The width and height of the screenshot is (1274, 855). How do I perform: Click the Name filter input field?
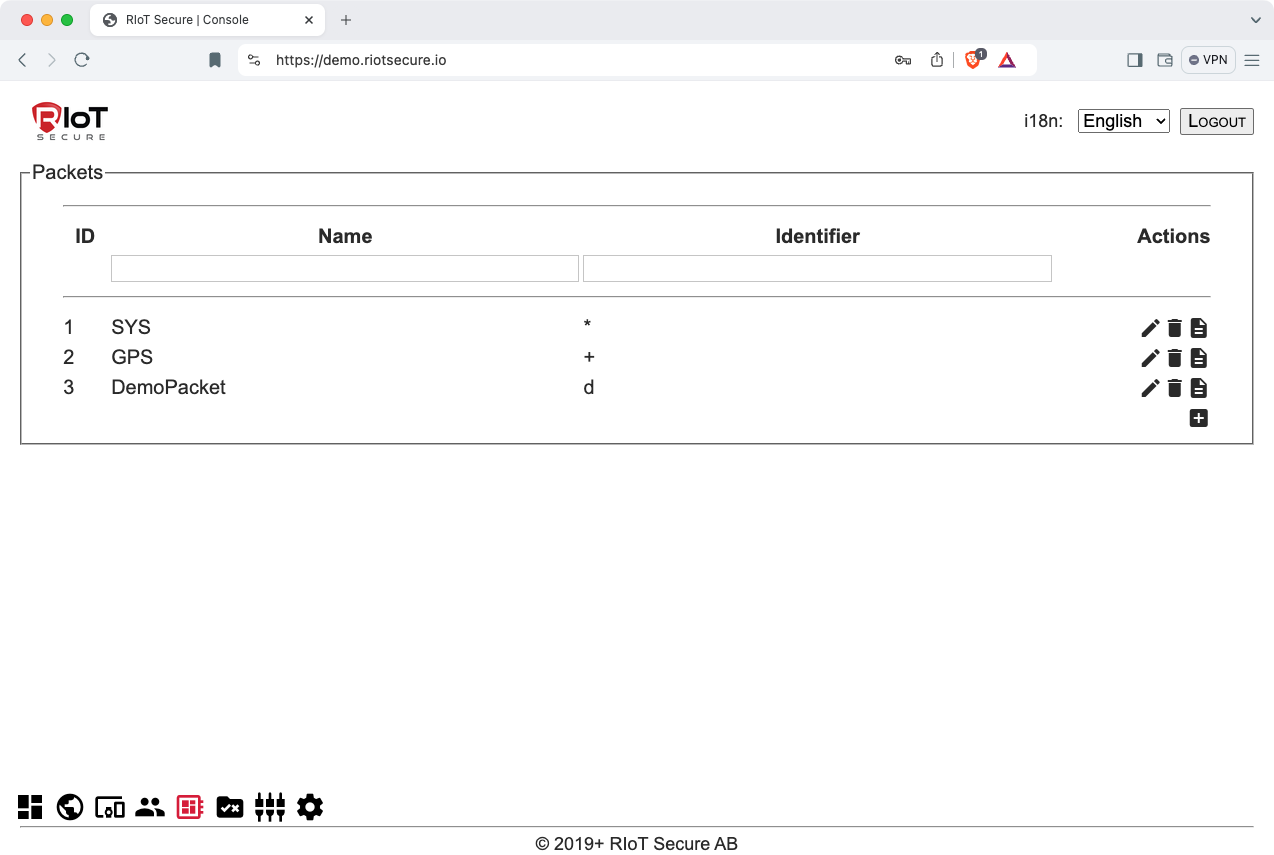coord(345,268)
